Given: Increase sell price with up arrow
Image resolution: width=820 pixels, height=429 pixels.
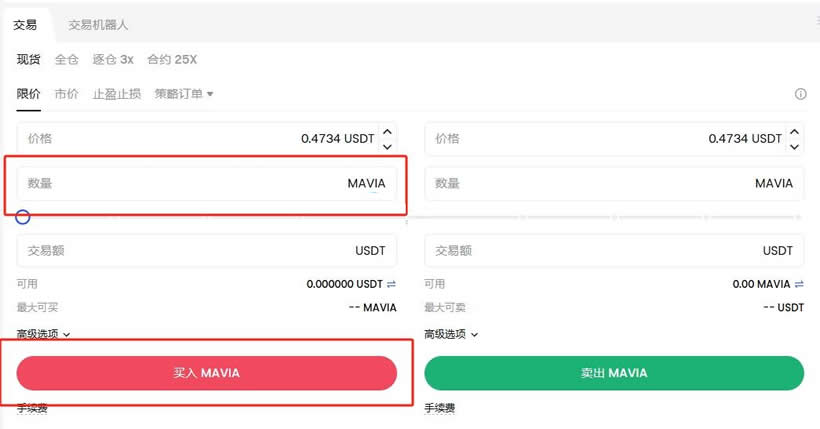Looking at the screenshot, I should [795, 131].
